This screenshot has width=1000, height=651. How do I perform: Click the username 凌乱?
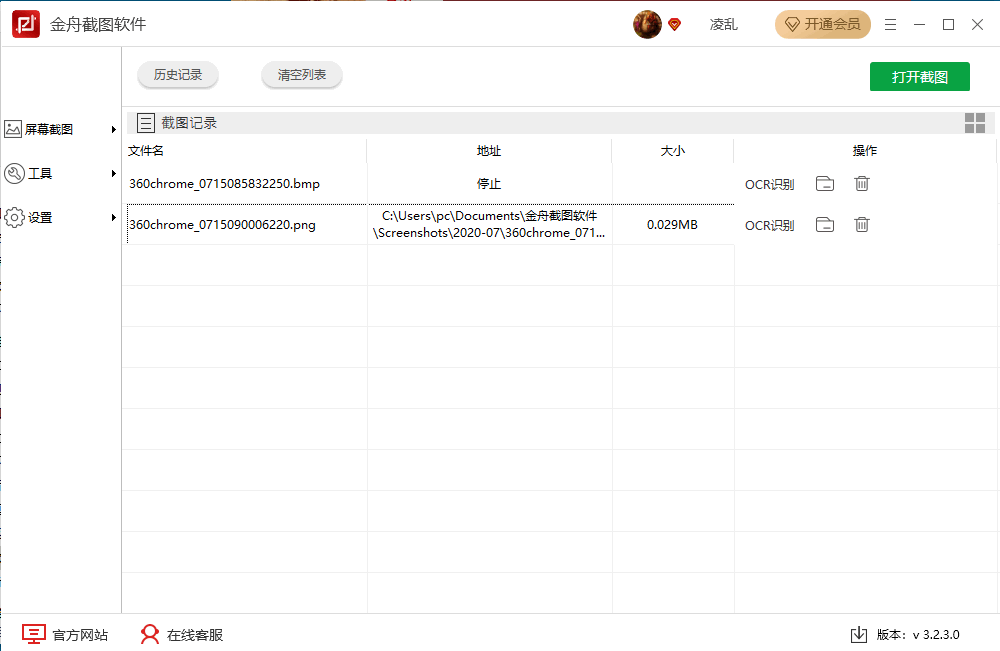724,24
